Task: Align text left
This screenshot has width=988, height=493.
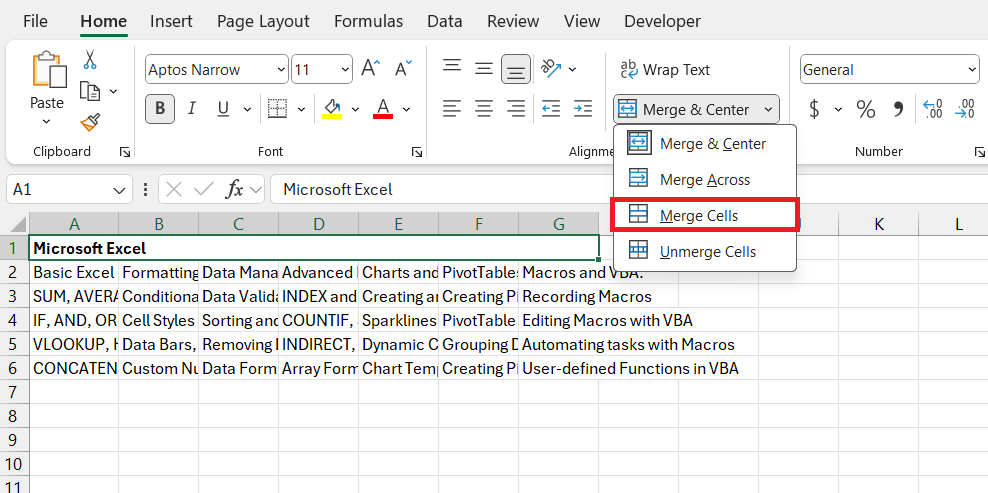Action: tap(451, 109)
